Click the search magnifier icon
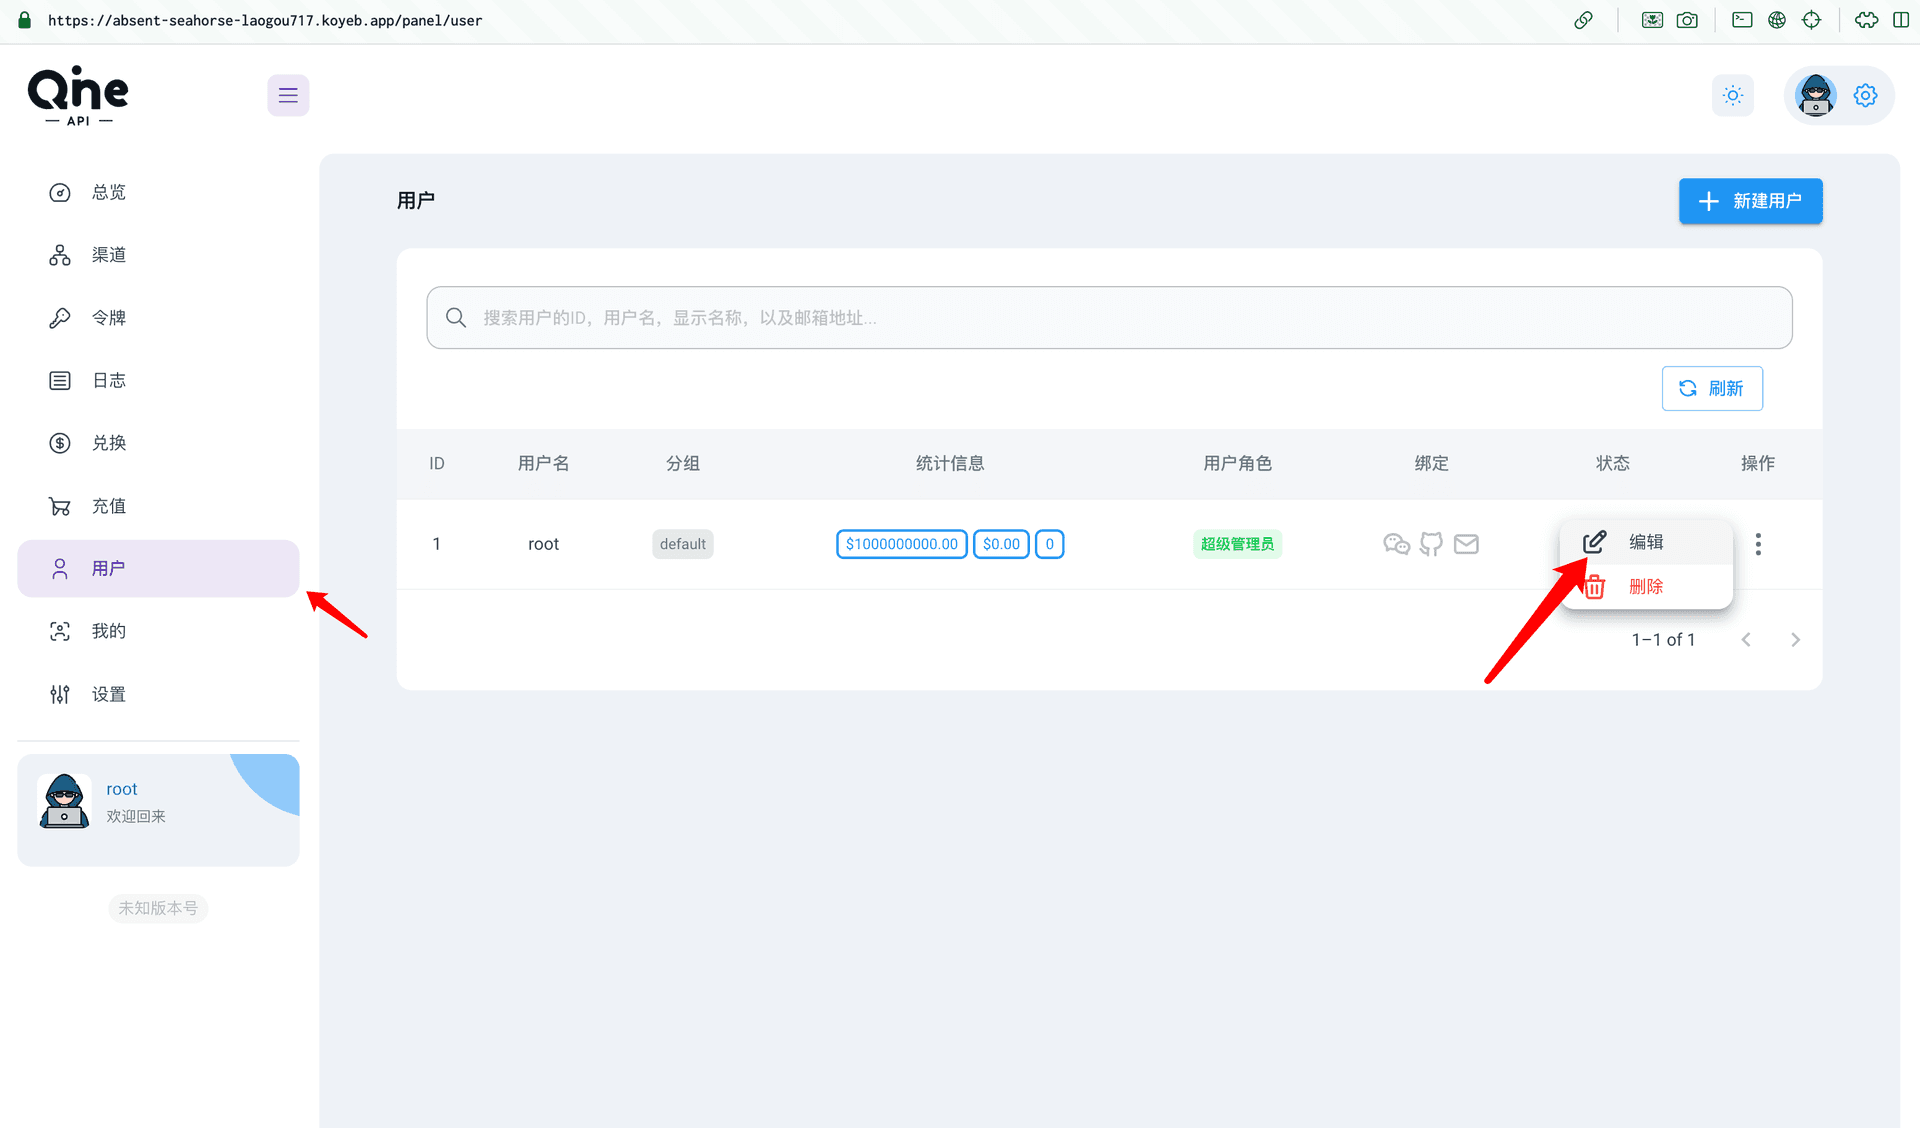Screen dimensions: 1920x1128 pyautogui.click(x=456, y=318)
